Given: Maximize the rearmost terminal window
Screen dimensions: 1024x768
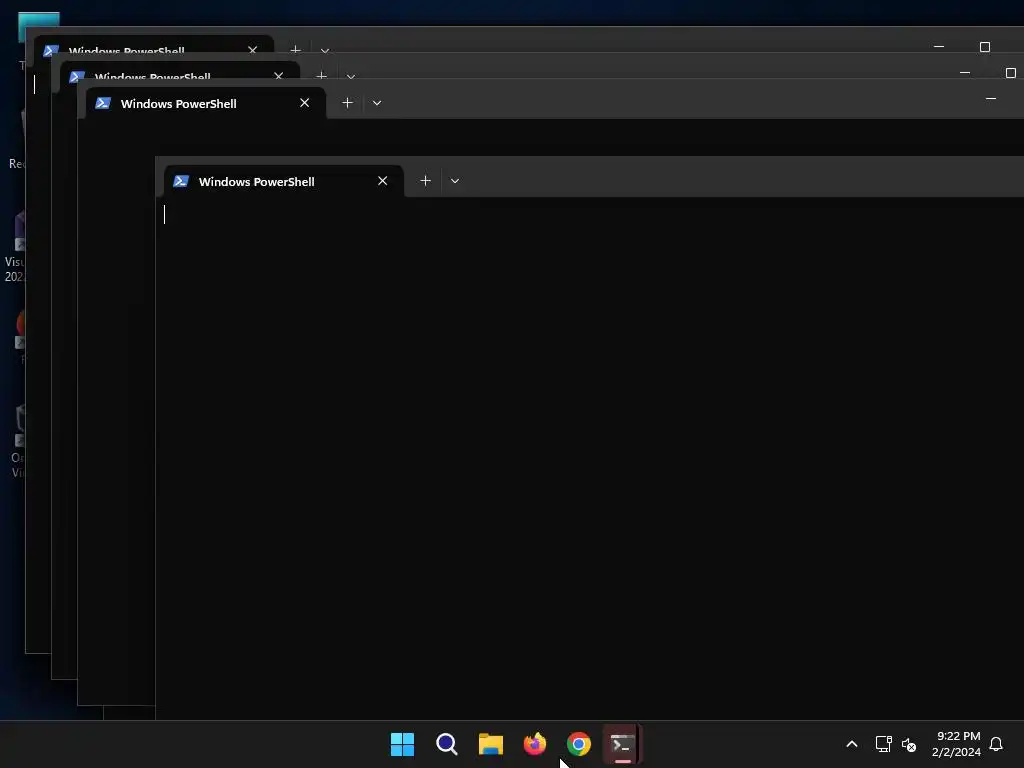Looking at the screenshot, I should [985, 46].
